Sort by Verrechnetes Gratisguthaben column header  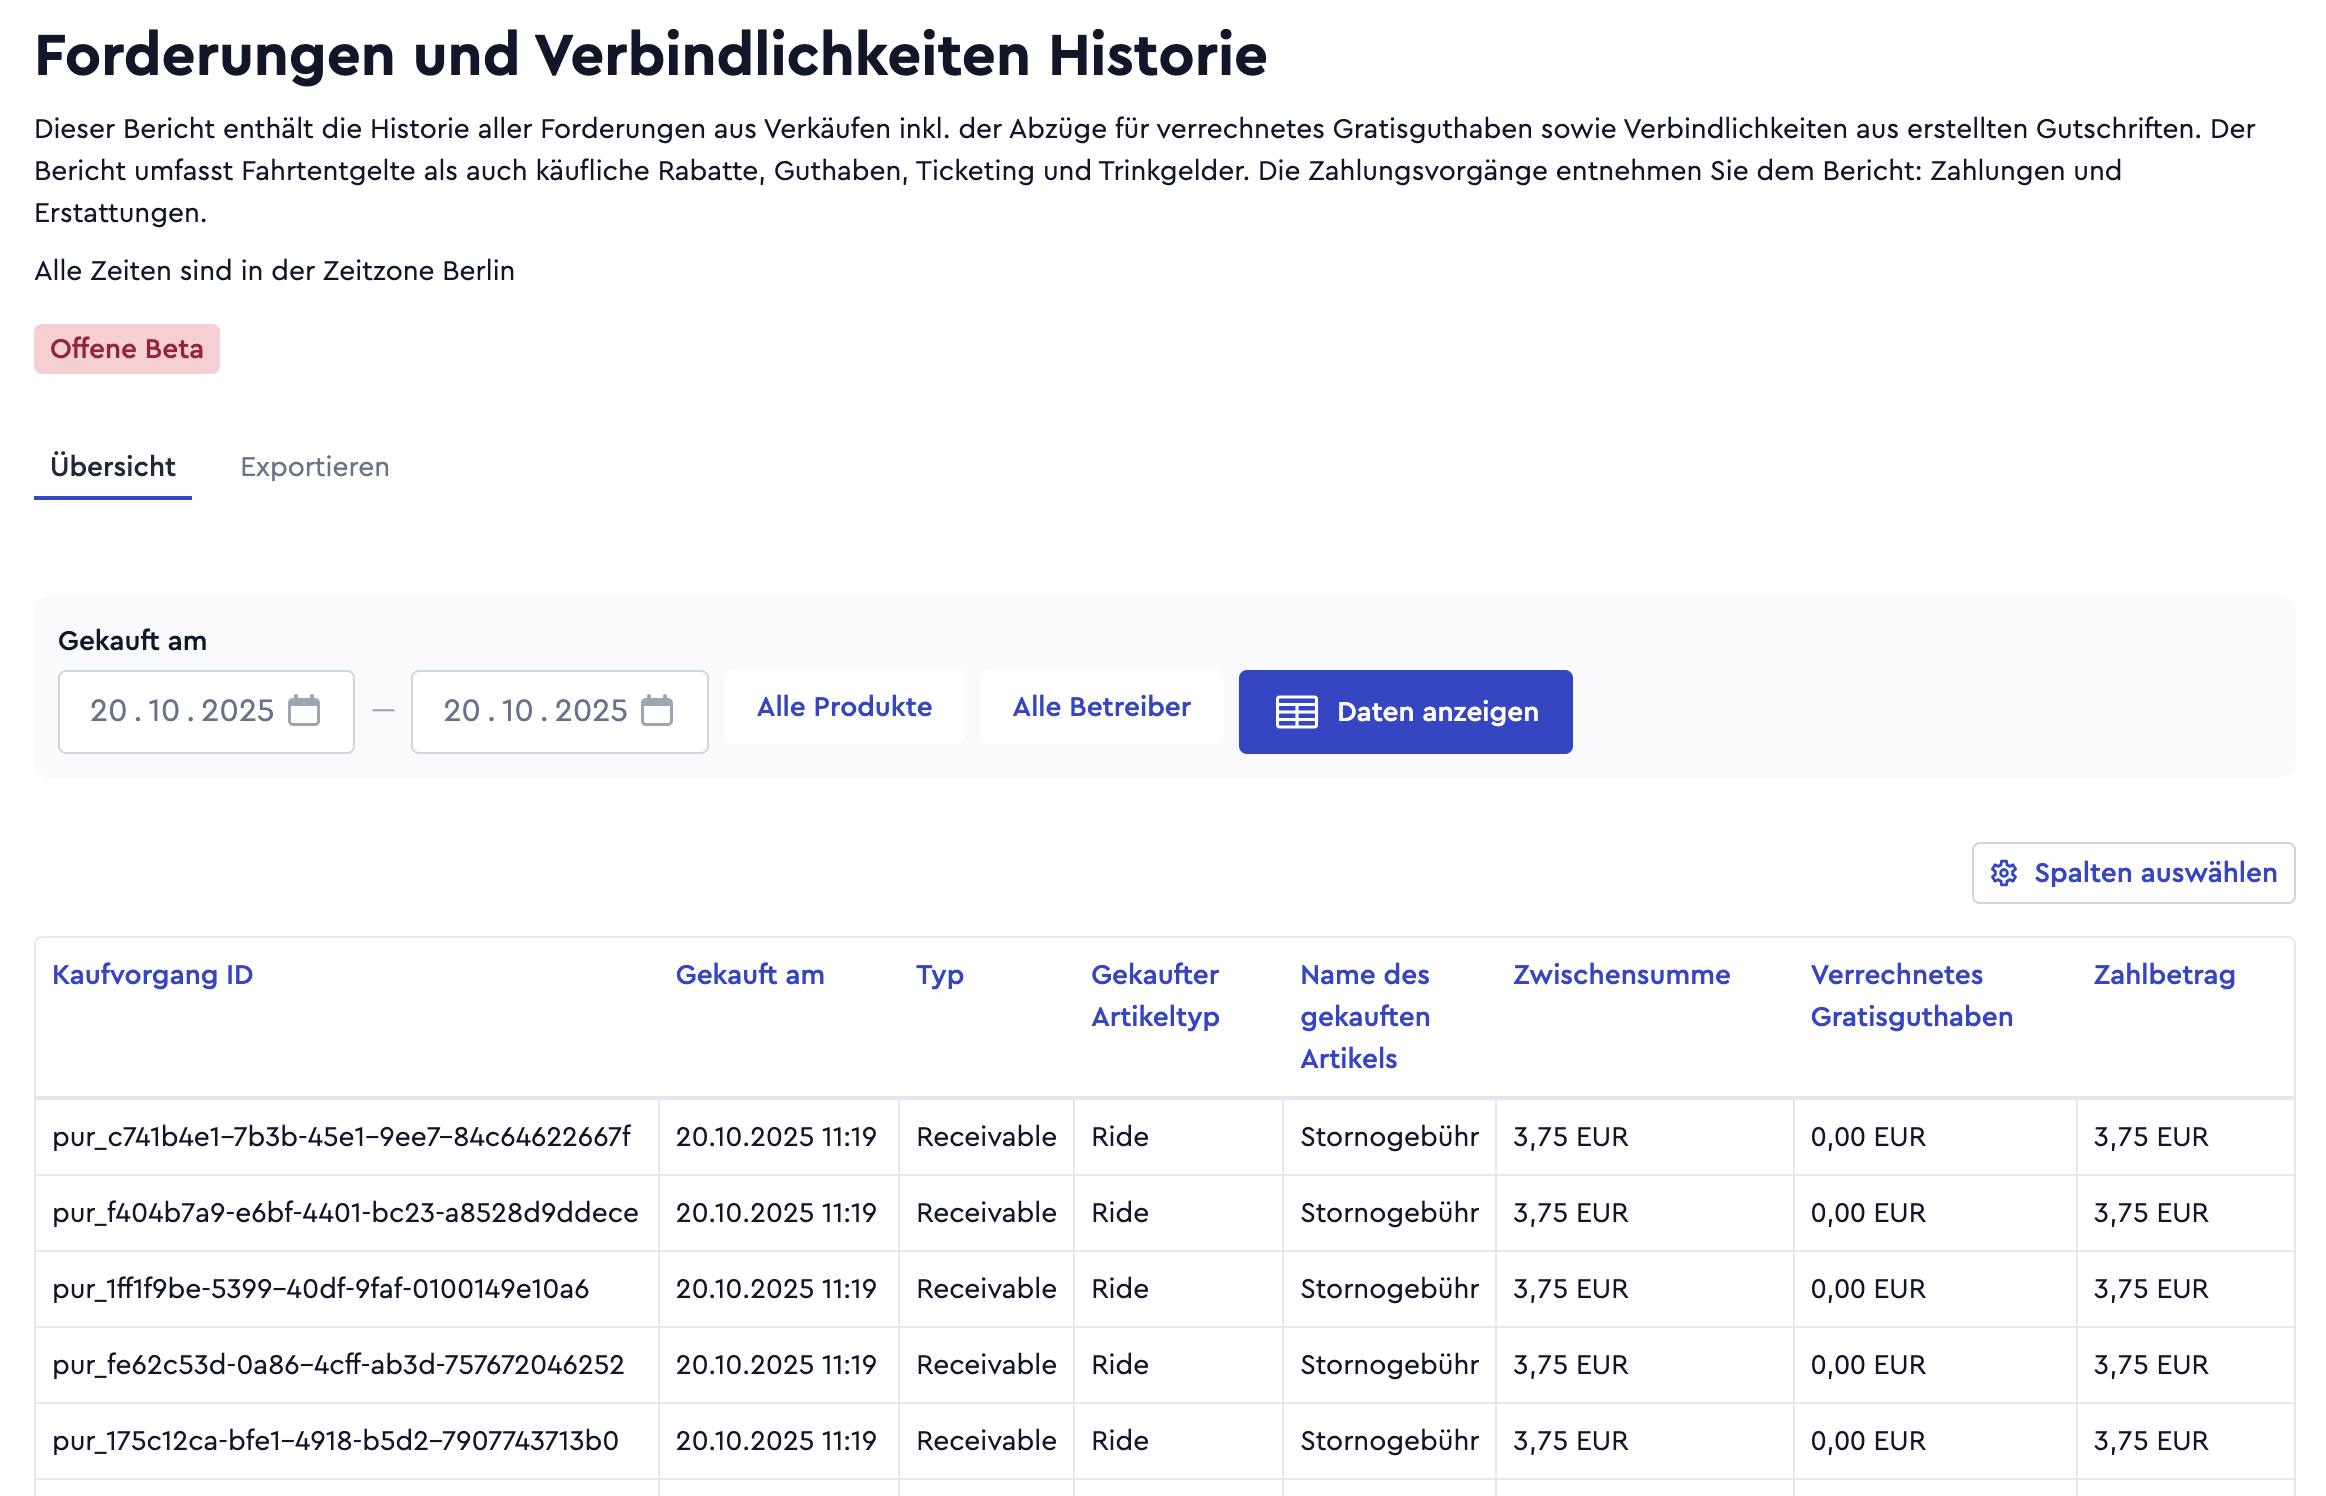[x=1911, y=996]
